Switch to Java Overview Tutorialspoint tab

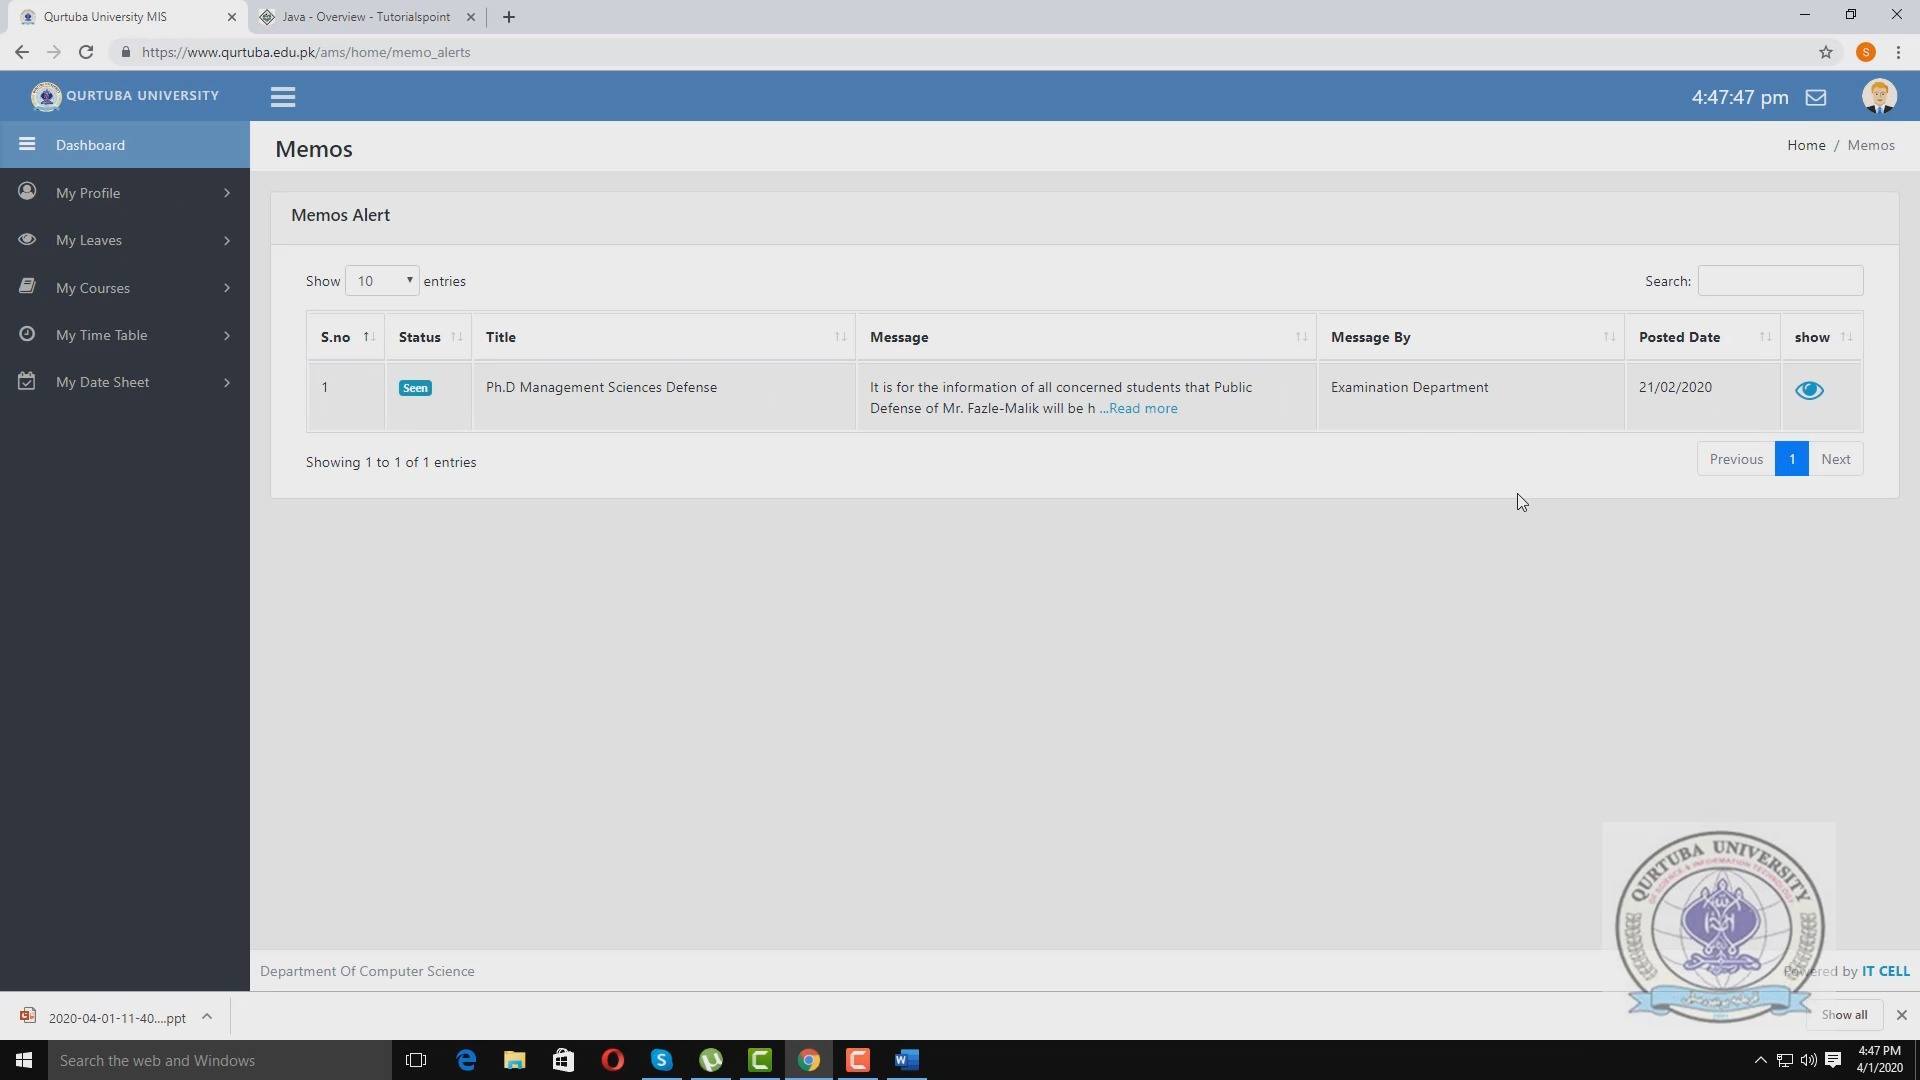pos(366,17)
